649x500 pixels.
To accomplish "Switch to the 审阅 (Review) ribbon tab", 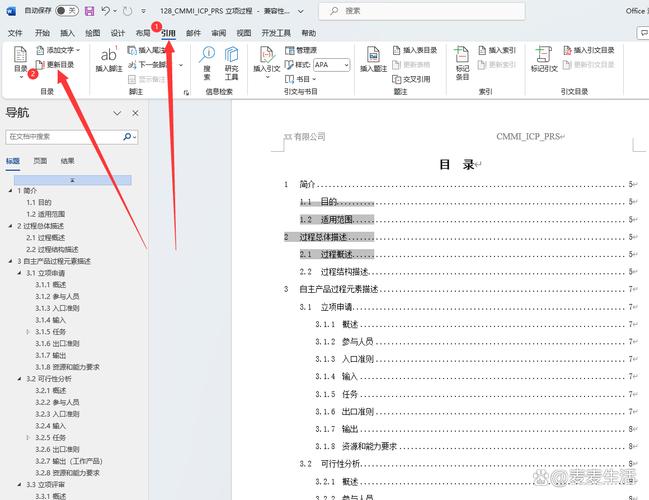I will coord(218,33).
